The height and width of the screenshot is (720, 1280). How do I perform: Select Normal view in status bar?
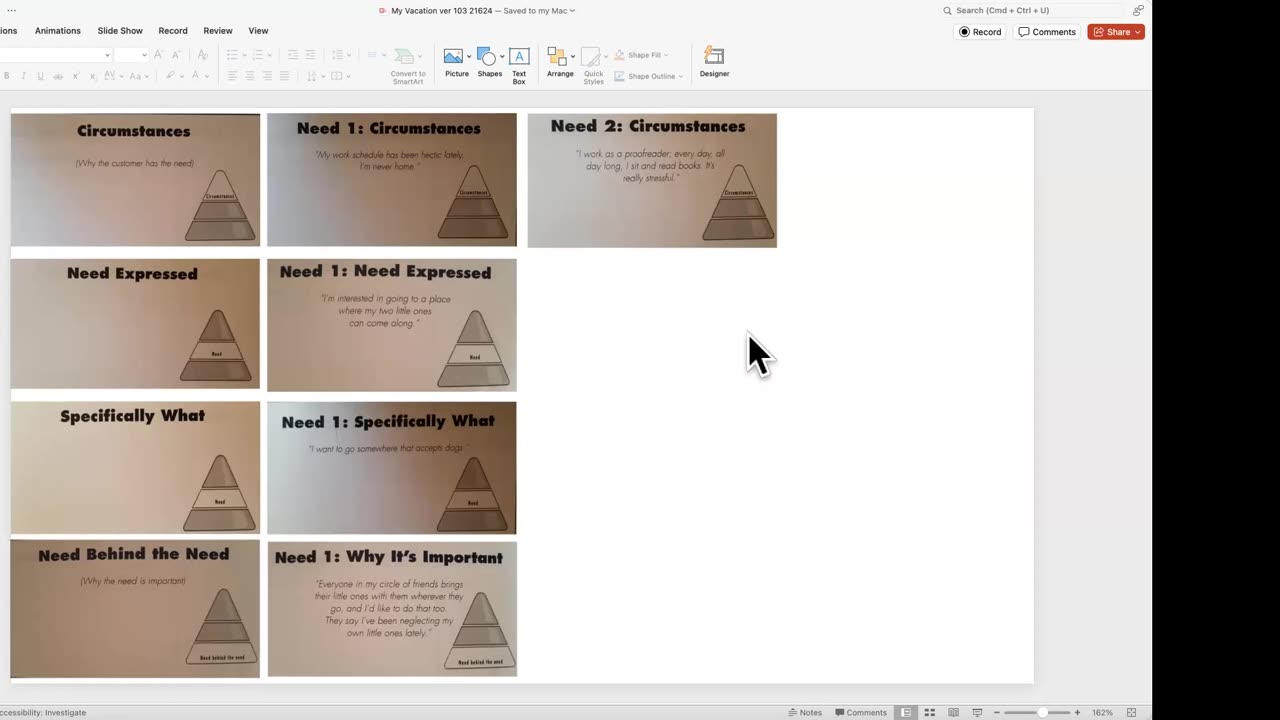tap(906, 712)
